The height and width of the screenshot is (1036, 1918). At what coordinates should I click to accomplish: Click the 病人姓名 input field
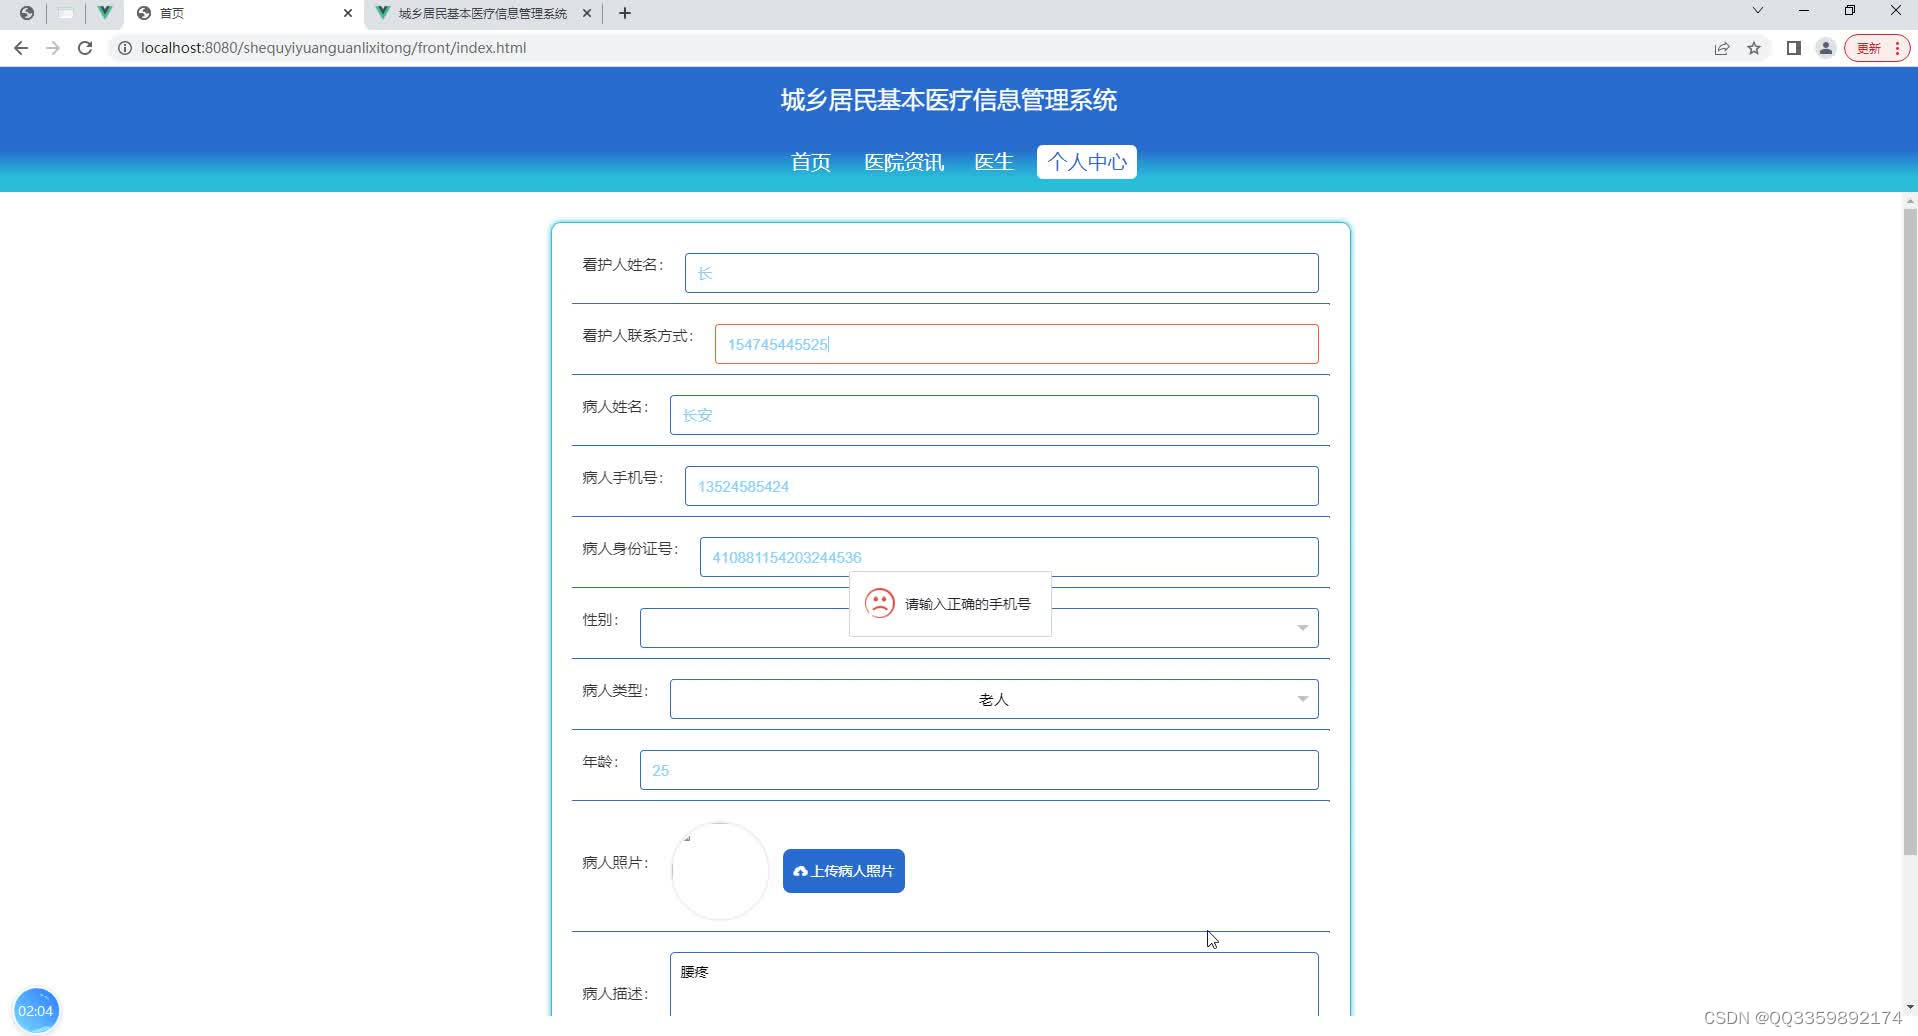tap(994, 415)
